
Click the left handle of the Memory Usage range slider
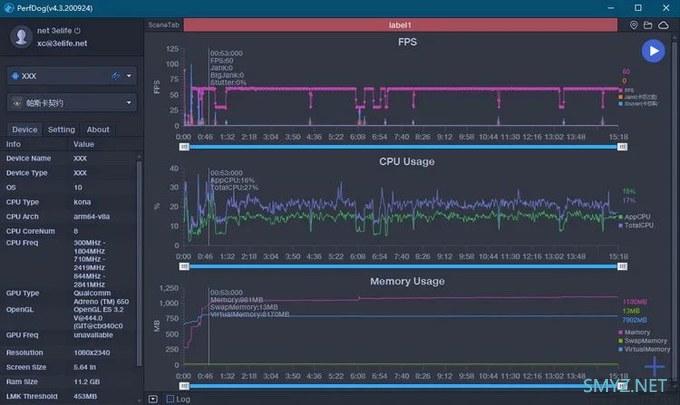click(184, 386)
